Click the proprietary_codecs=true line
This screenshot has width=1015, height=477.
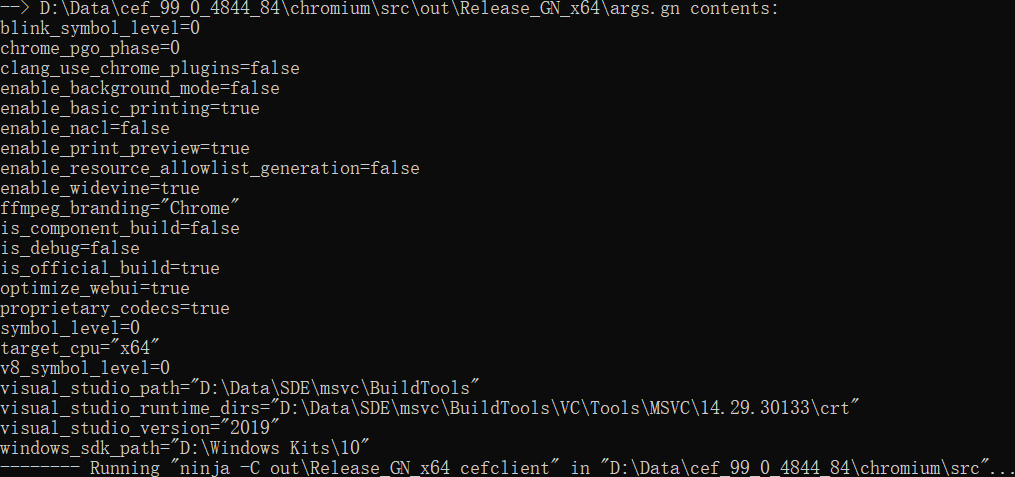tap(115, 308)
